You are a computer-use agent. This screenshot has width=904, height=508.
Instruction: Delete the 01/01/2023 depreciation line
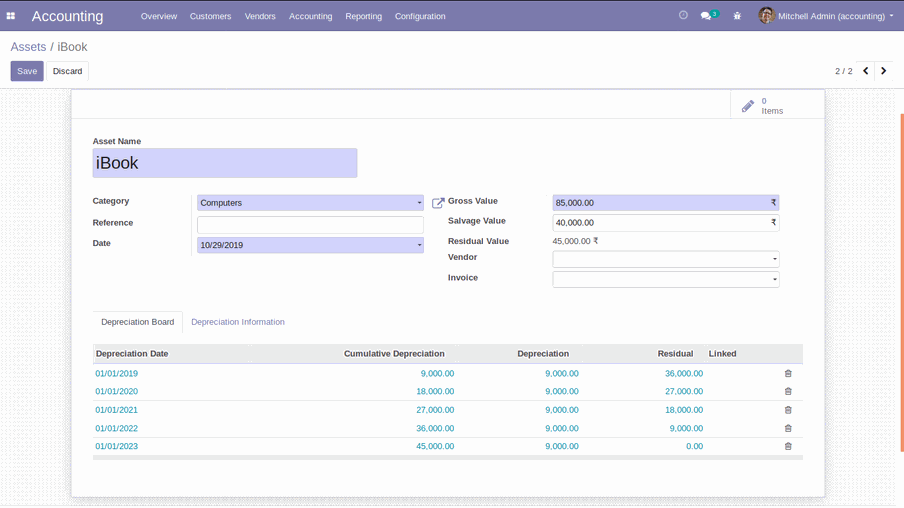788,446
